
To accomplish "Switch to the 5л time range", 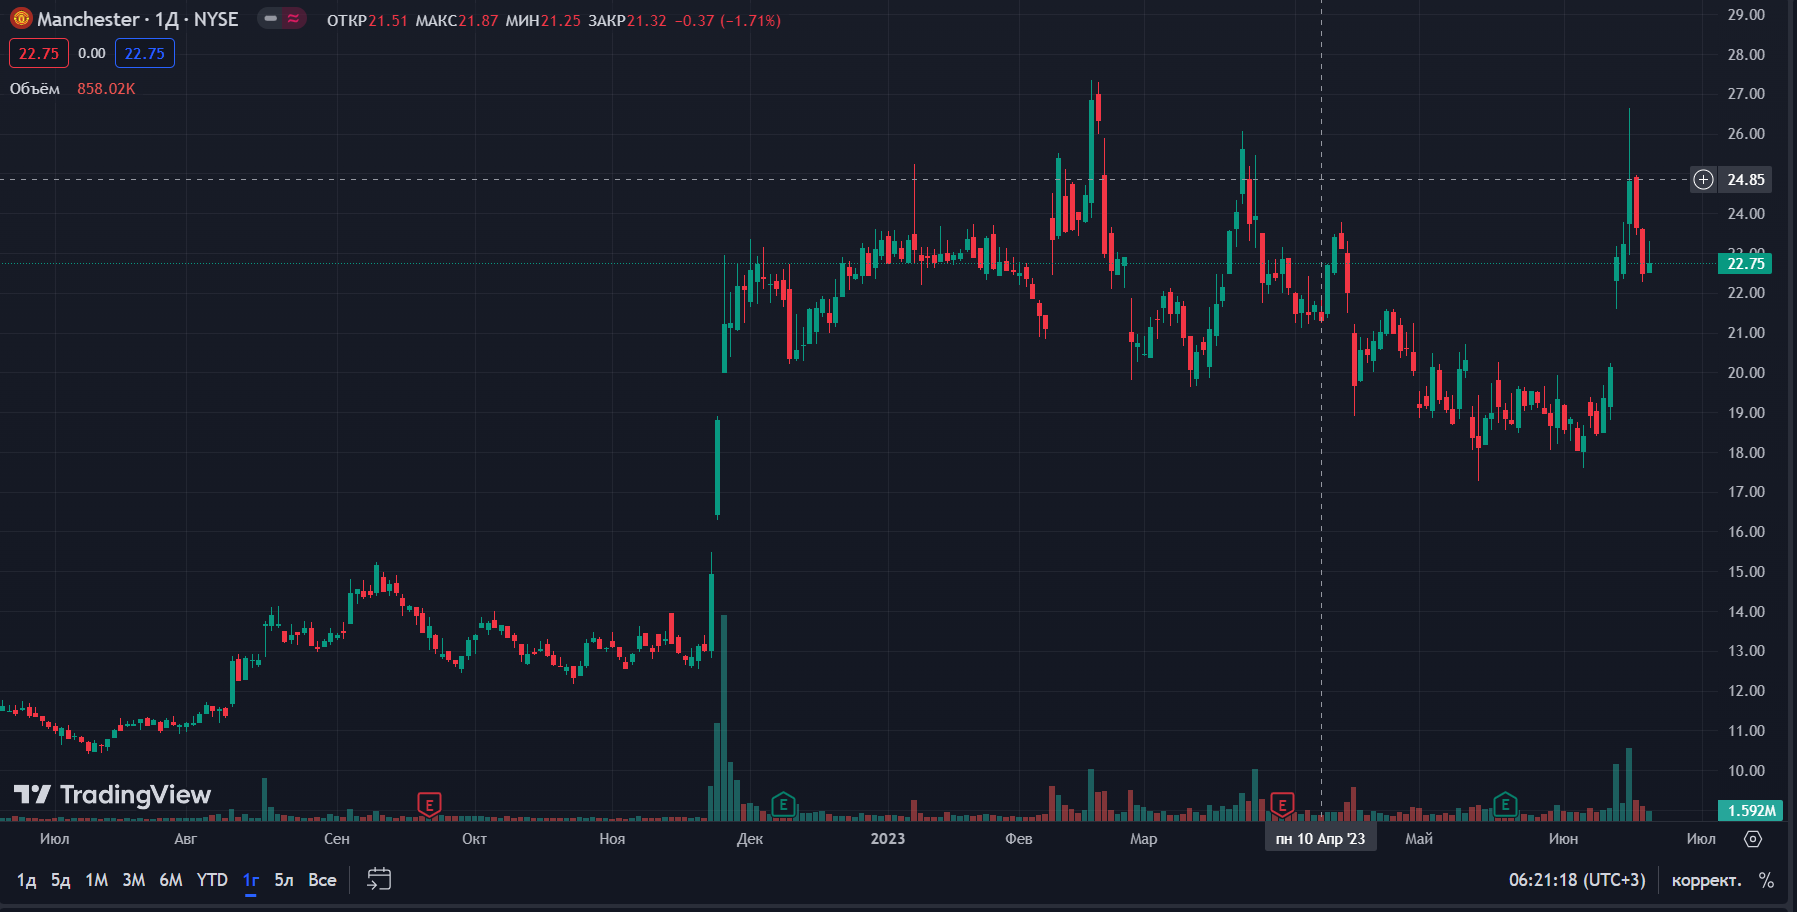I will point(284,880).
